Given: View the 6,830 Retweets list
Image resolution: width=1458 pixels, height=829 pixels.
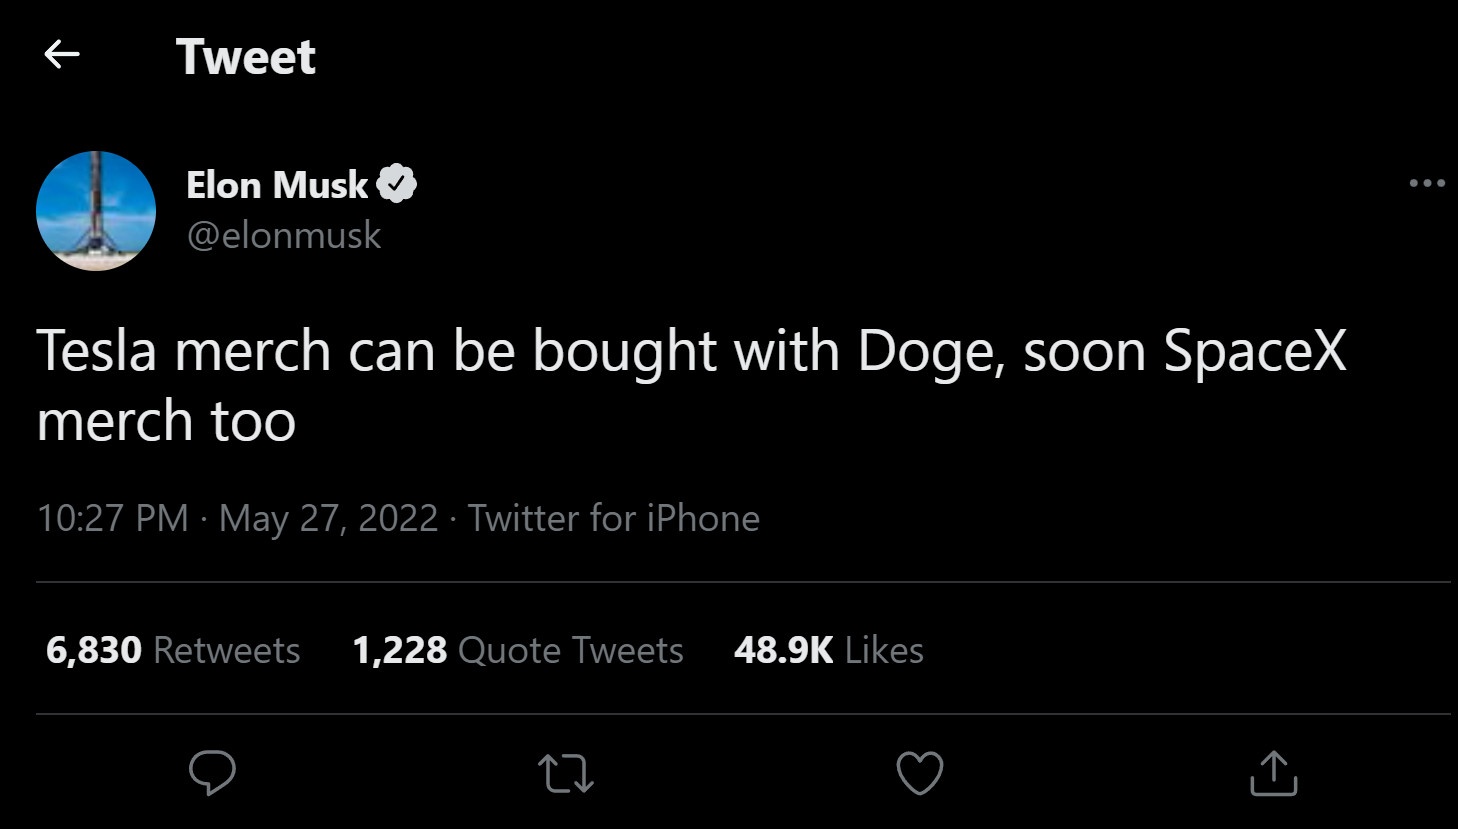Looking at the screenshot, I should tap(170, 650).
